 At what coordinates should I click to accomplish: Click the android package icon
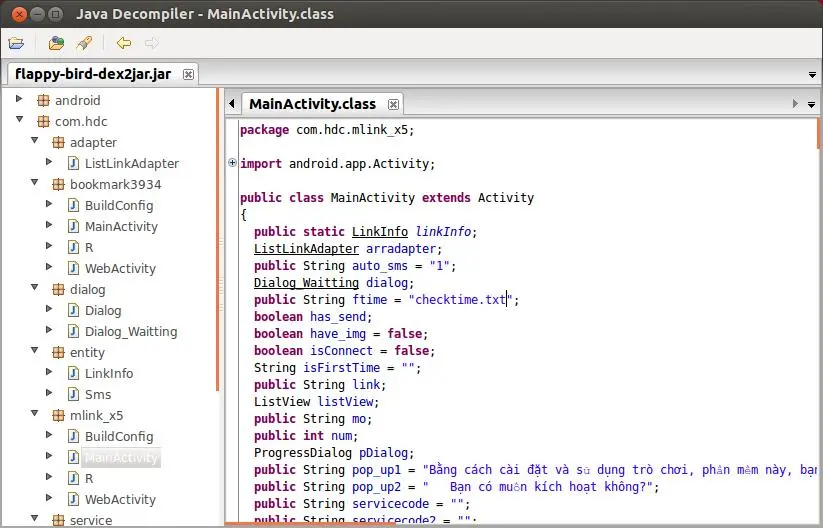[x=44, y=100]
